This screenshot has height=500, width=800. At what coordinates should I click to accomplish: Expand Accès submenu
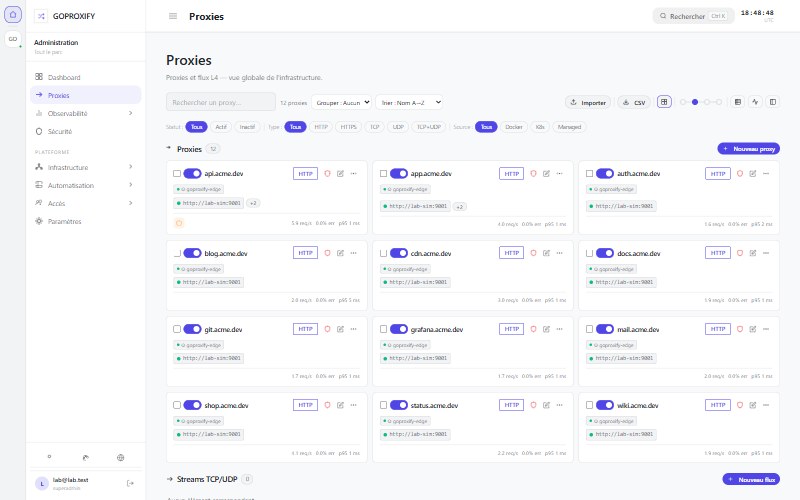pyautogui.click(x=131, y=203)
